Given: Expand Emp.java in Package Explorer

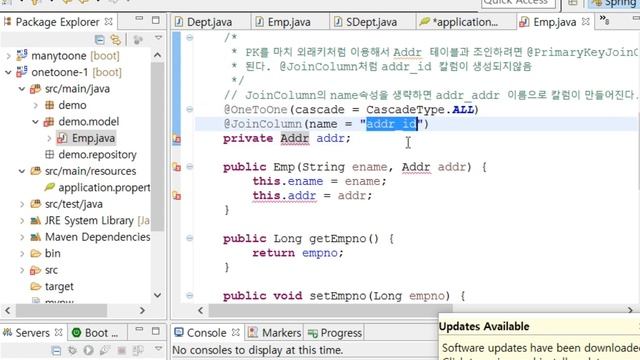Looking at the screenshot, I should point(49,138).
